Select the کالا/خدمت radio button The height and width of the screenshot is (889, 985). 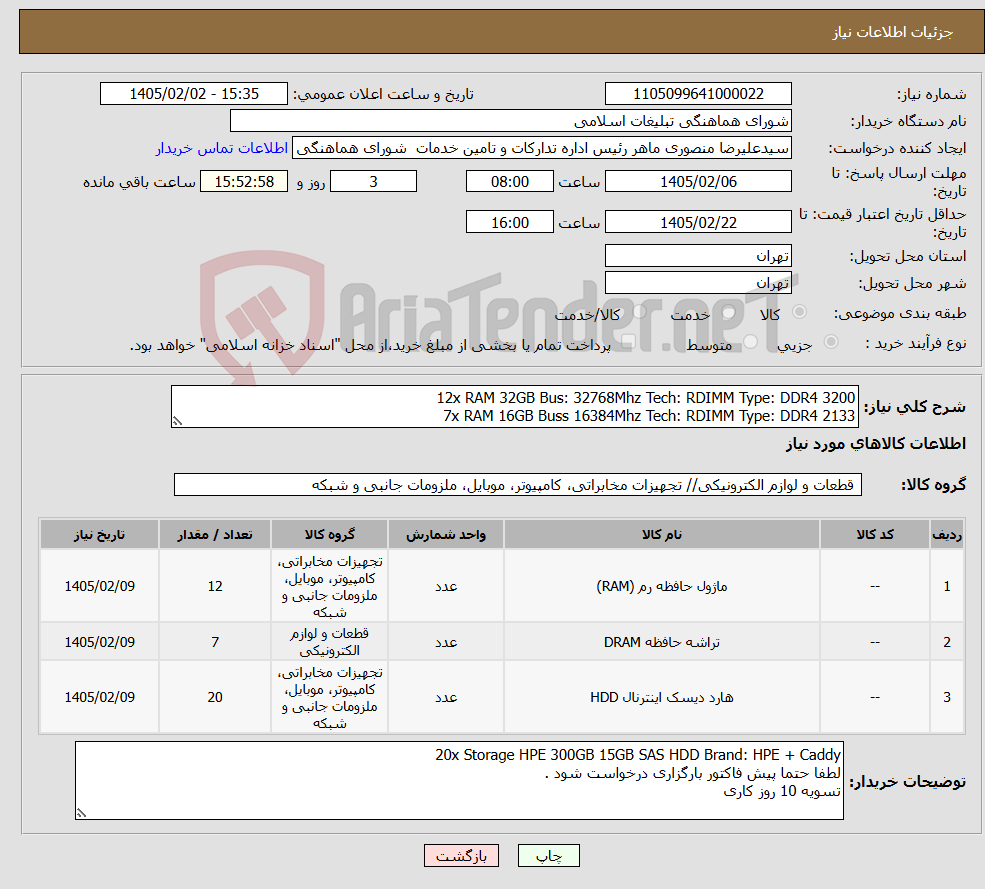(639, 312)
